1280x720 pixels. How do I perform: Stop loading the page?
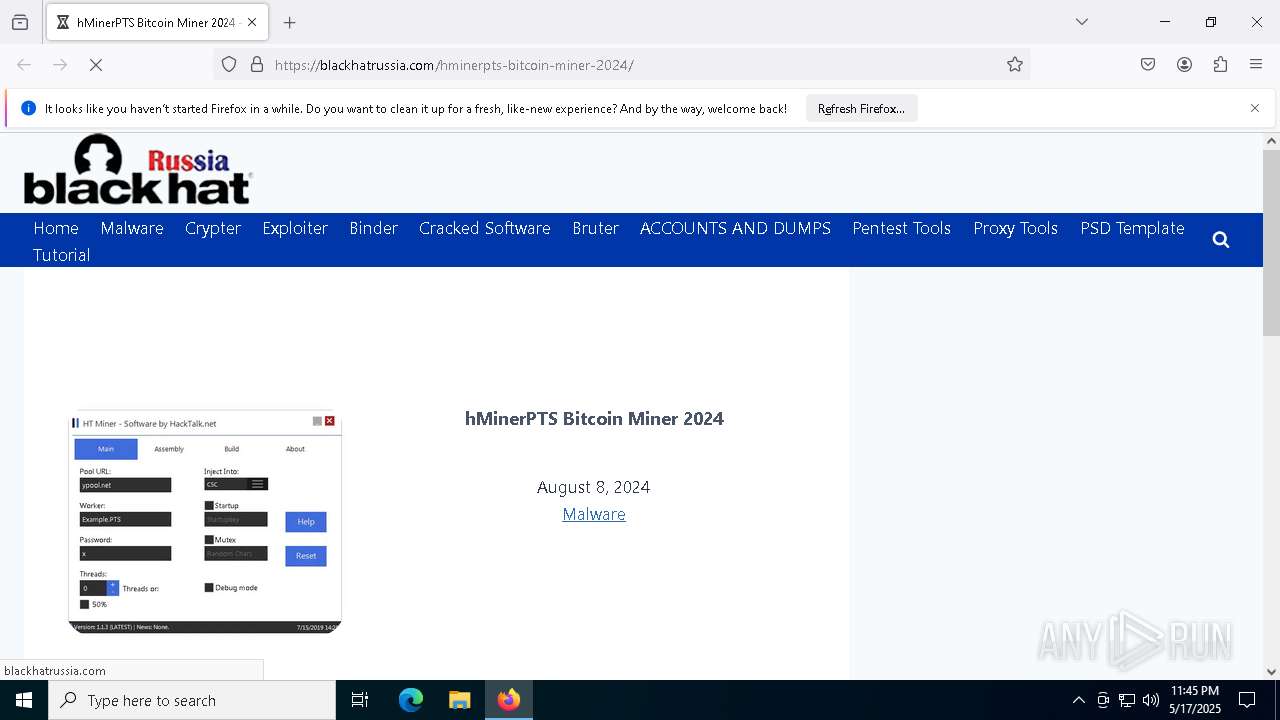[96, 65]
